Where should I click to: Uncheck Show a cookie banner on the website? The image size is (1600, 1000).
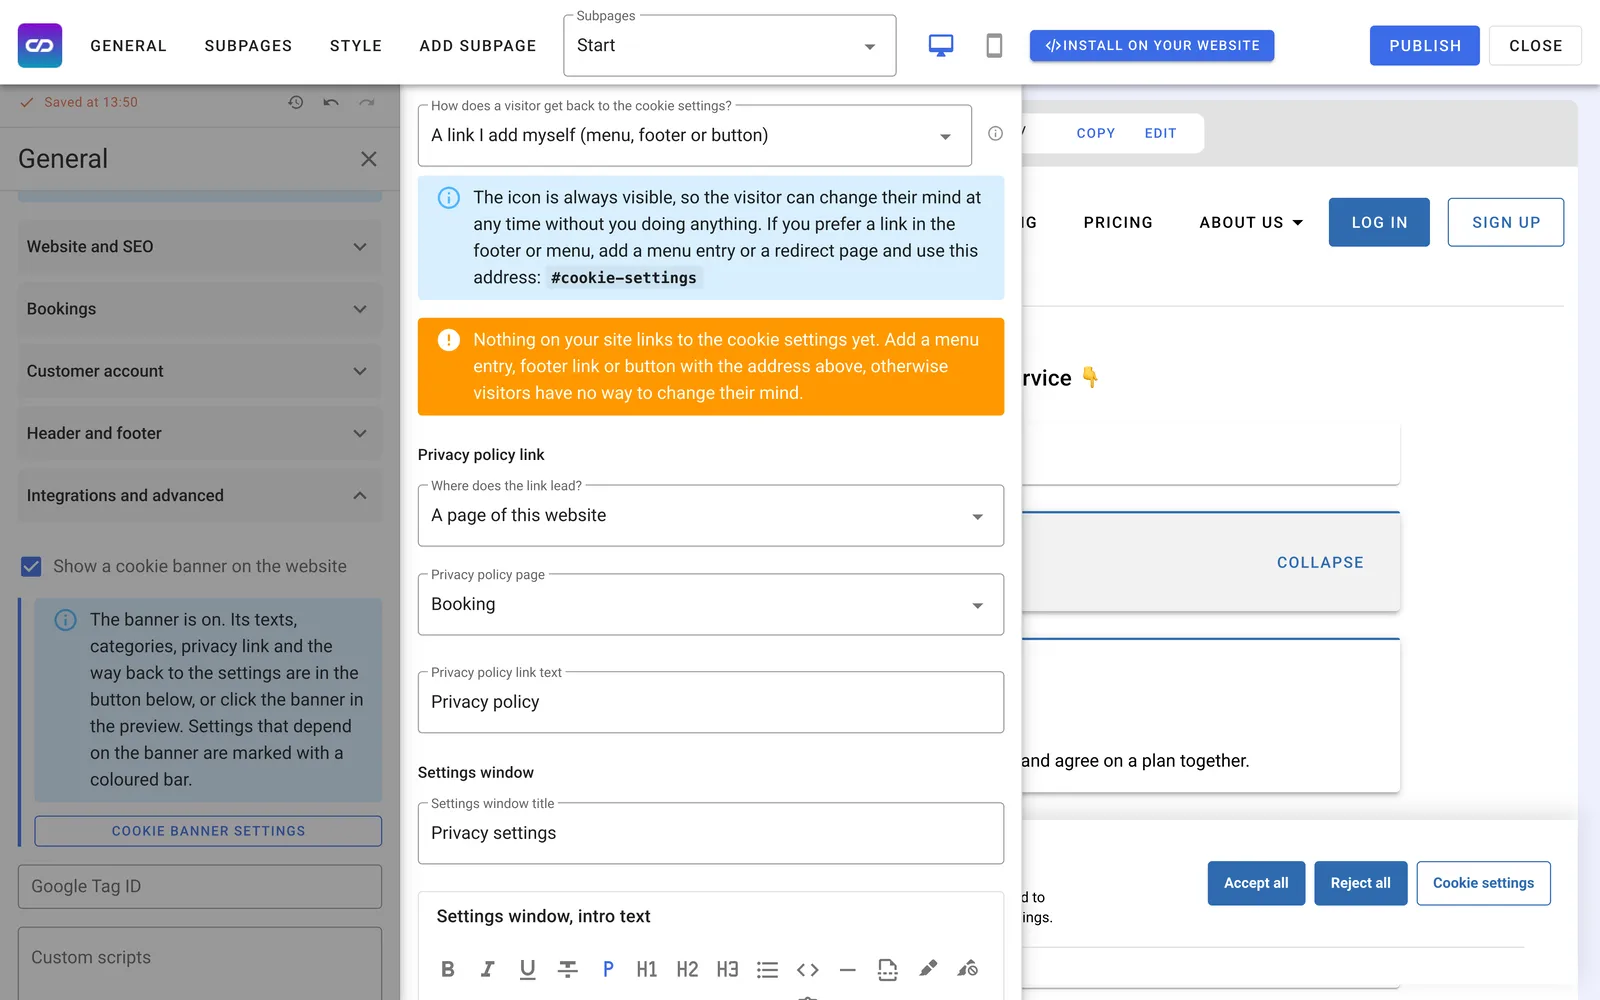pyautogui.click(x=32, y=567)
